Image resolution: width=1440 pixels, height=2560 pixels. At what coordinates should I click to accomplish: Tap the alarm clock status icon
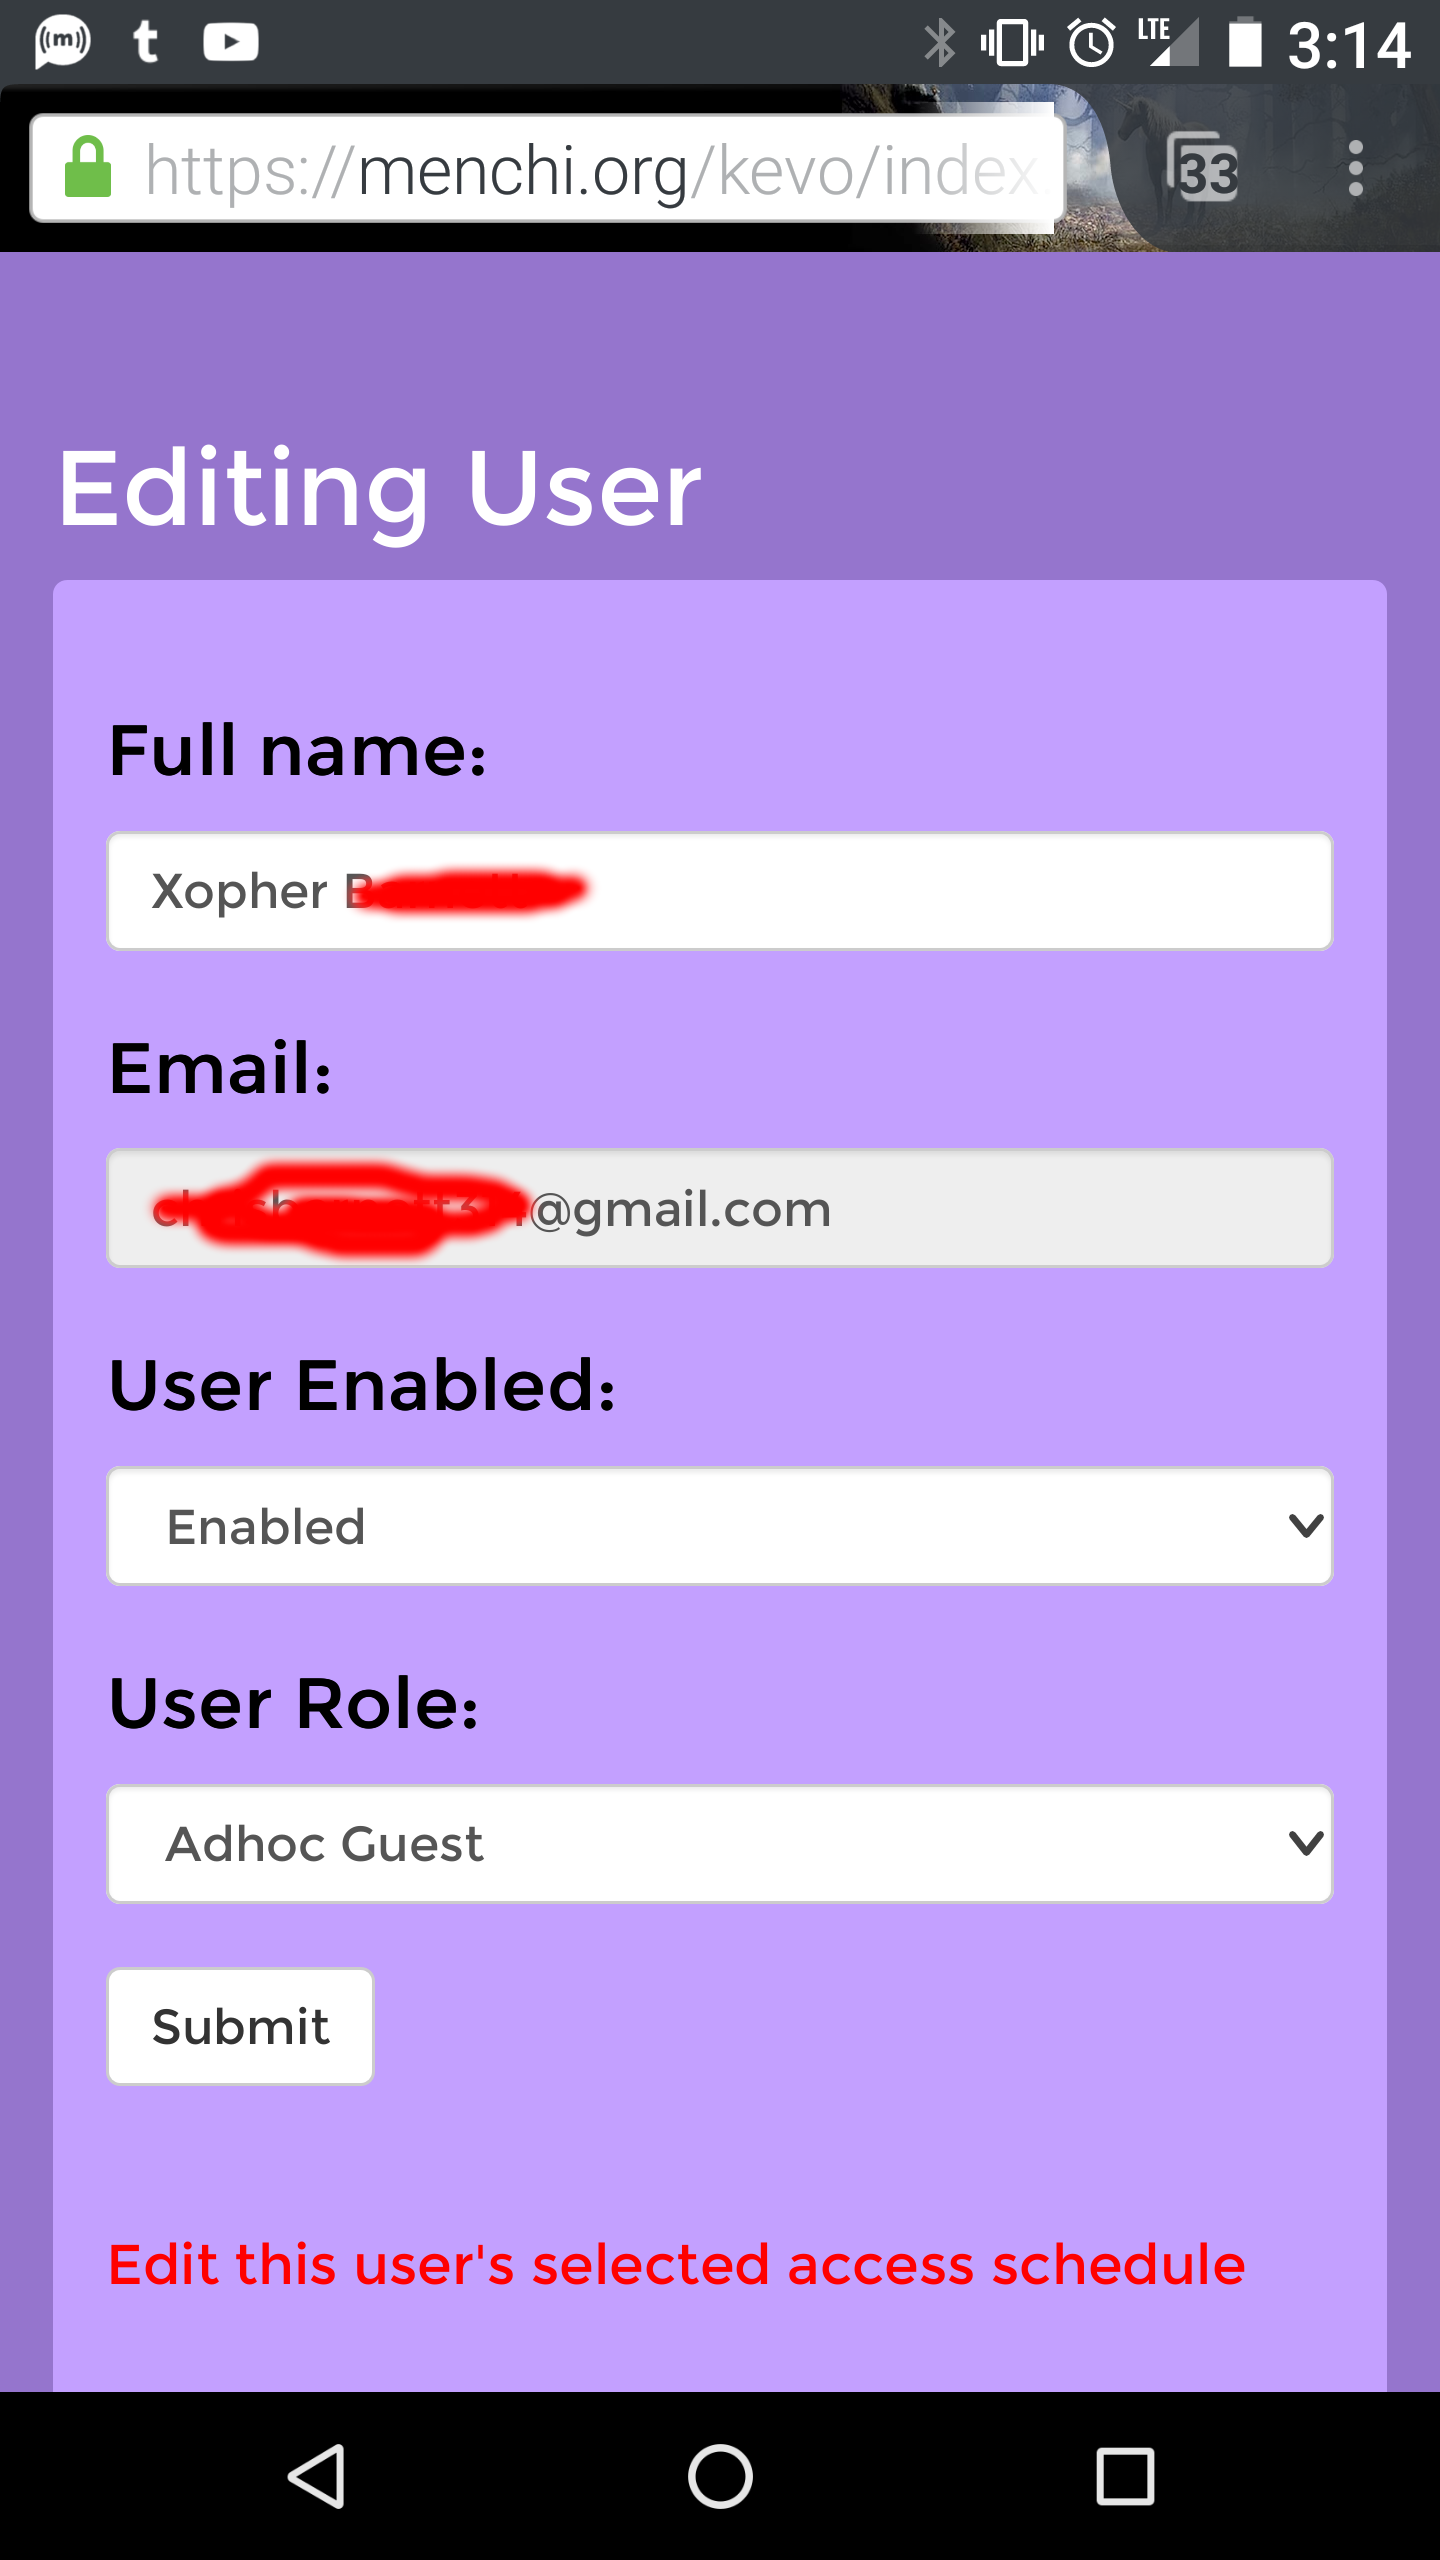1091,43
